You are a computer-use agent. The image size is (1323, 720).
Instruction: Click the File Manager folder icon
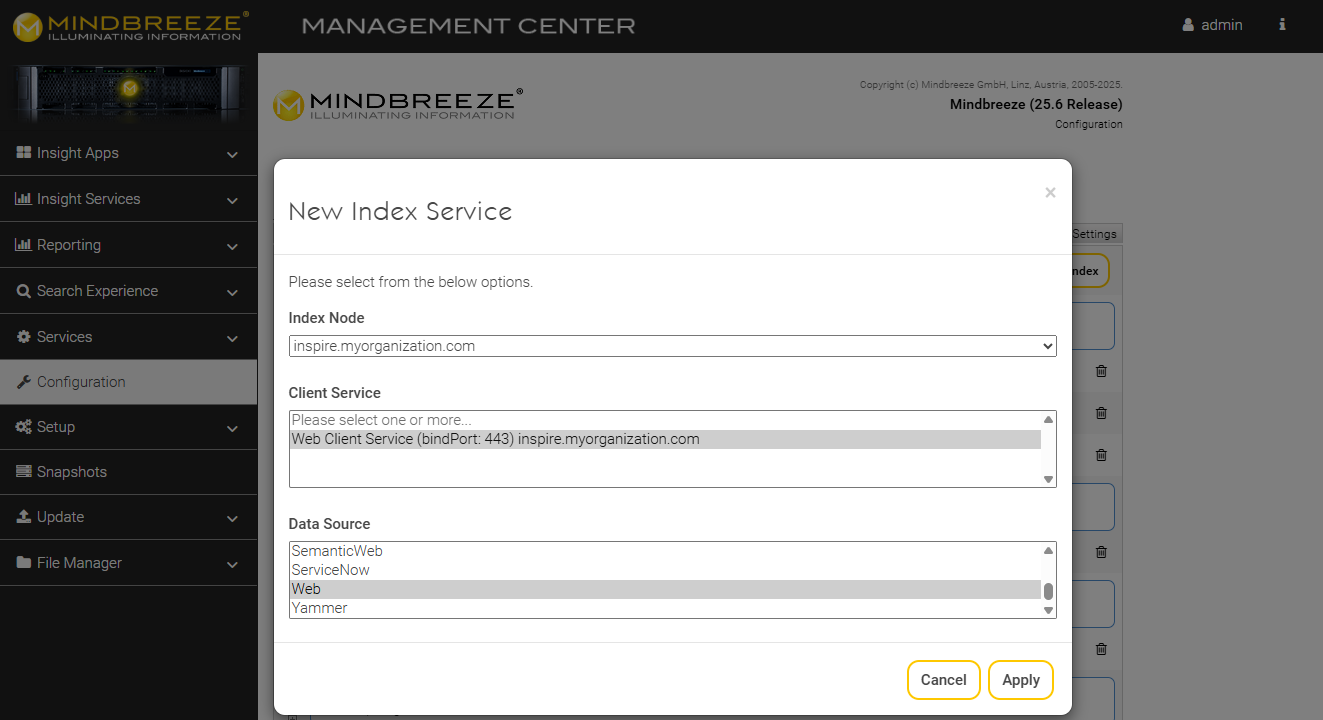pyautogui.click(x=24, y=563)
